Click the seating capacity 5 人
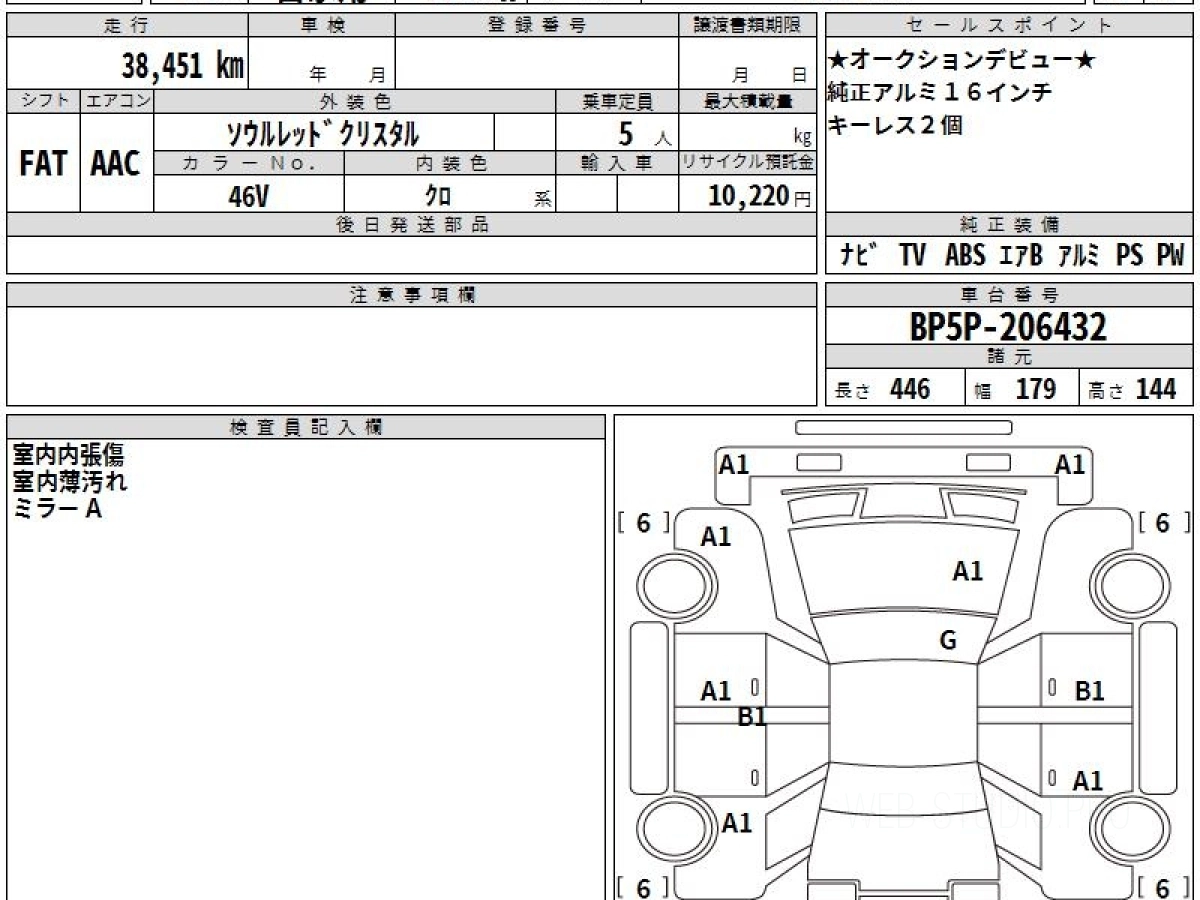This screenshot has width=1200, height=900. (x=645, y=133)
